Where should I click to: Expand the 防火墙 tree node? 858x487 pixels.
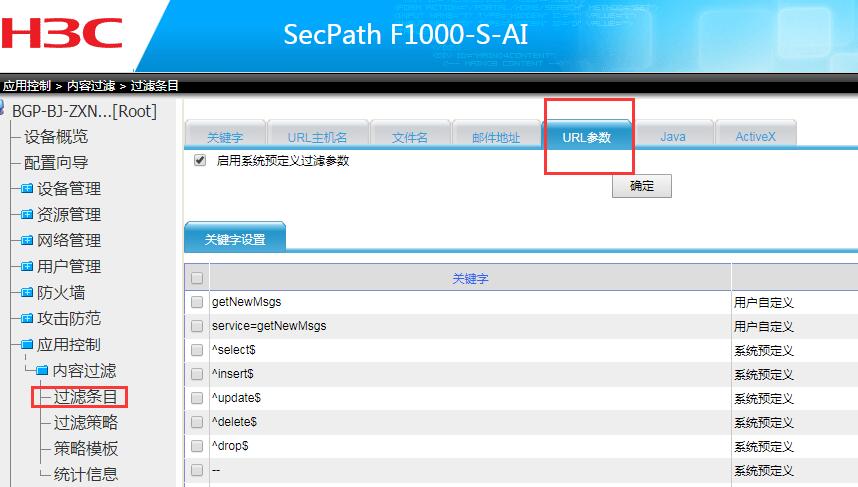[26, 292]
